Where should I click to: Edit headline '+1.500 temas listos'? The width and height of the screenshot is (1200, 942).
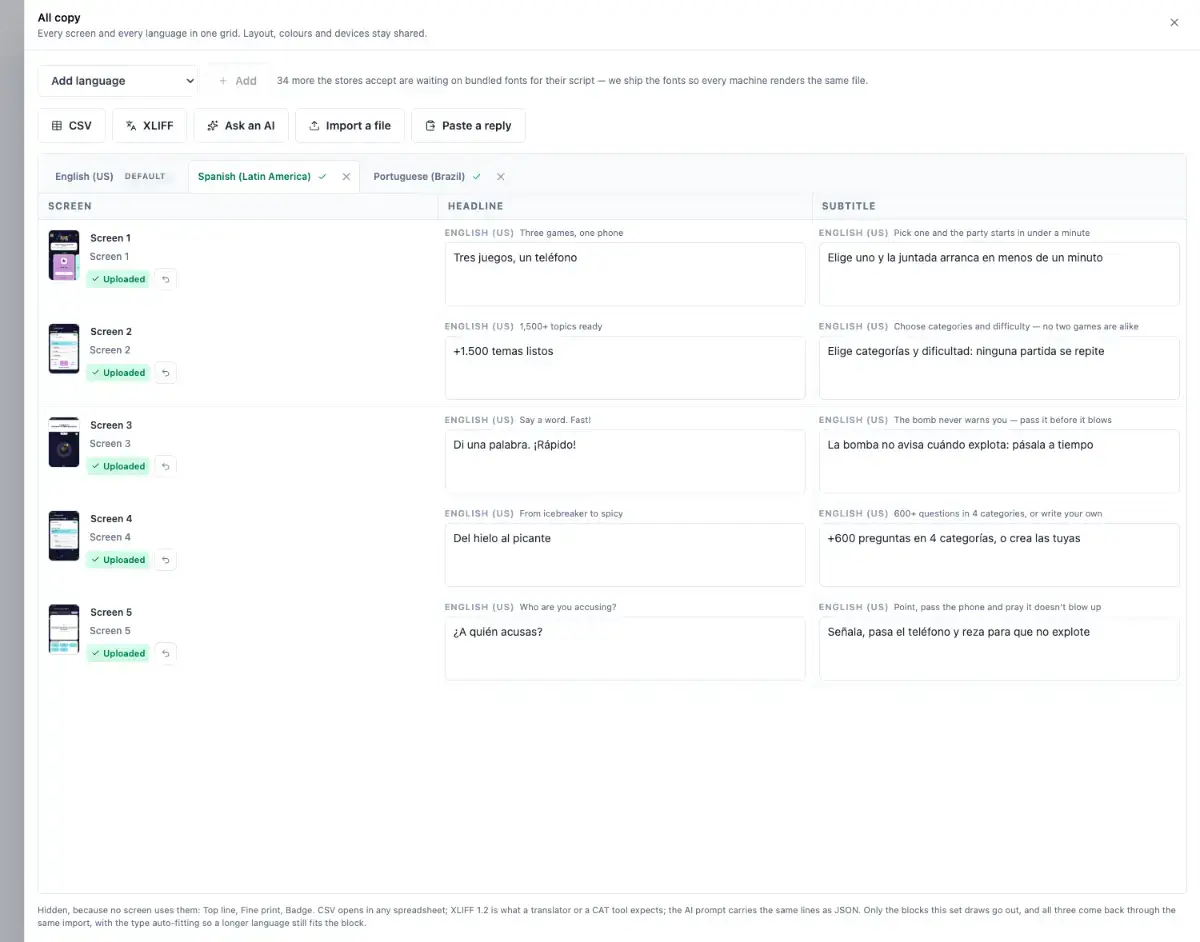625,368
